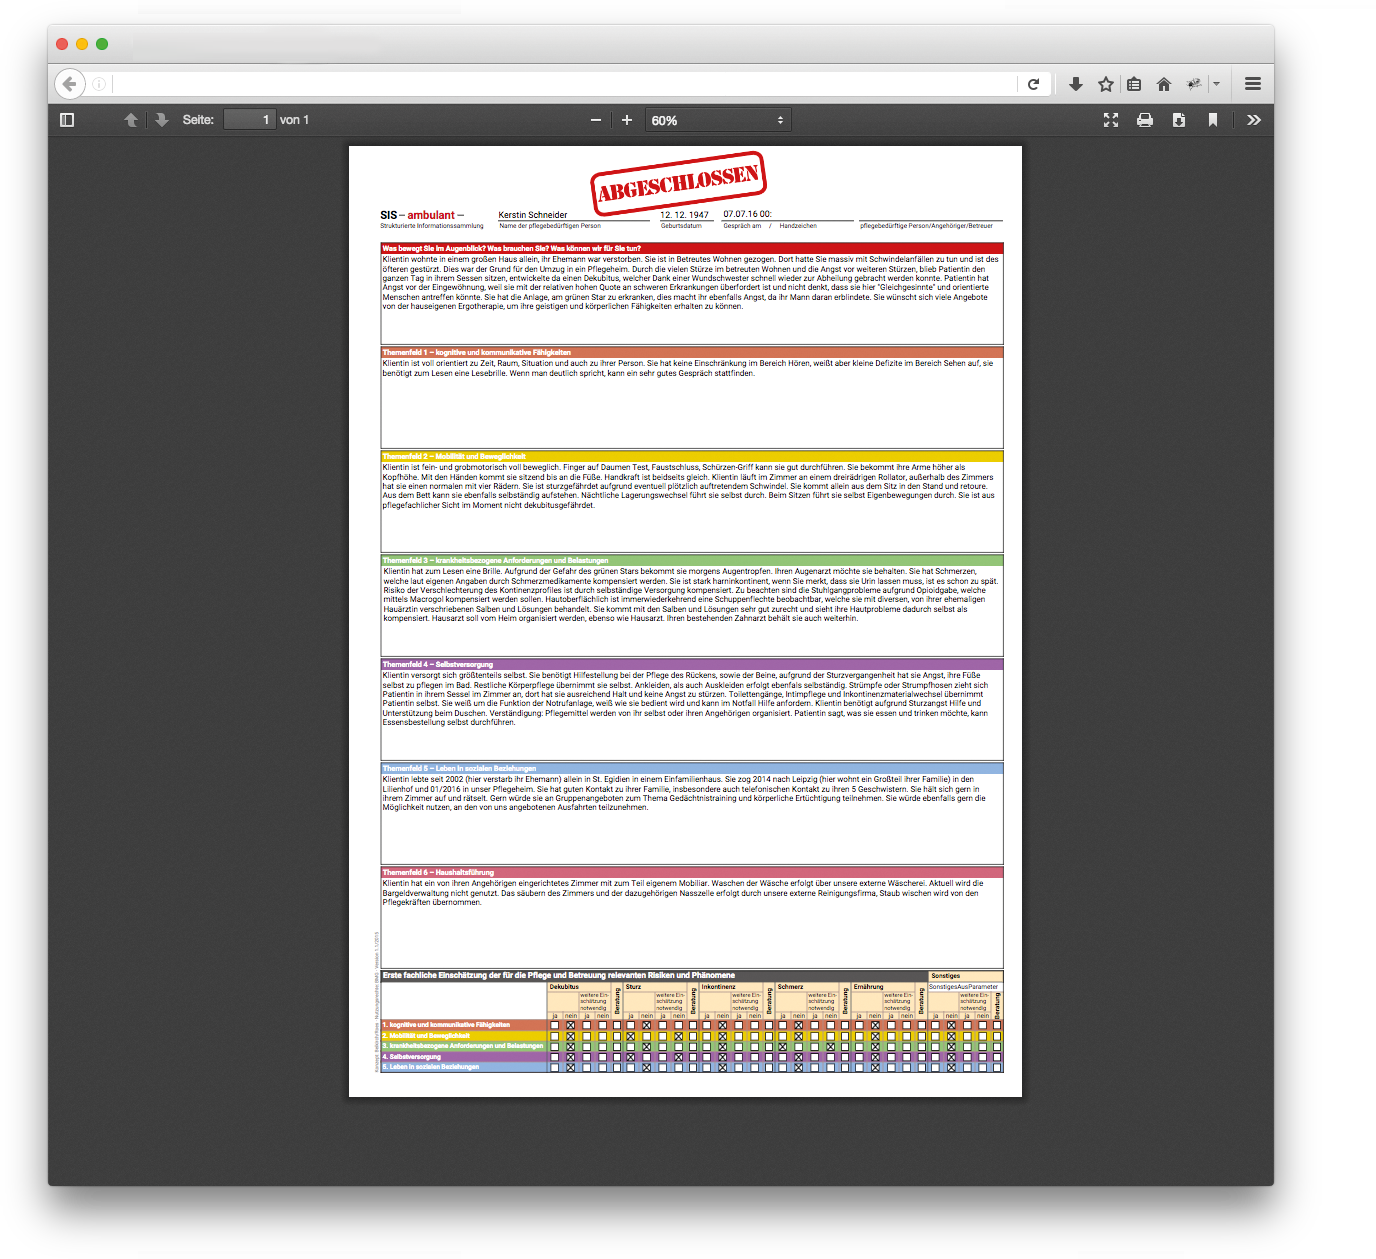Expand the PDF tools double-arrow menu

tap(1254, 120)
